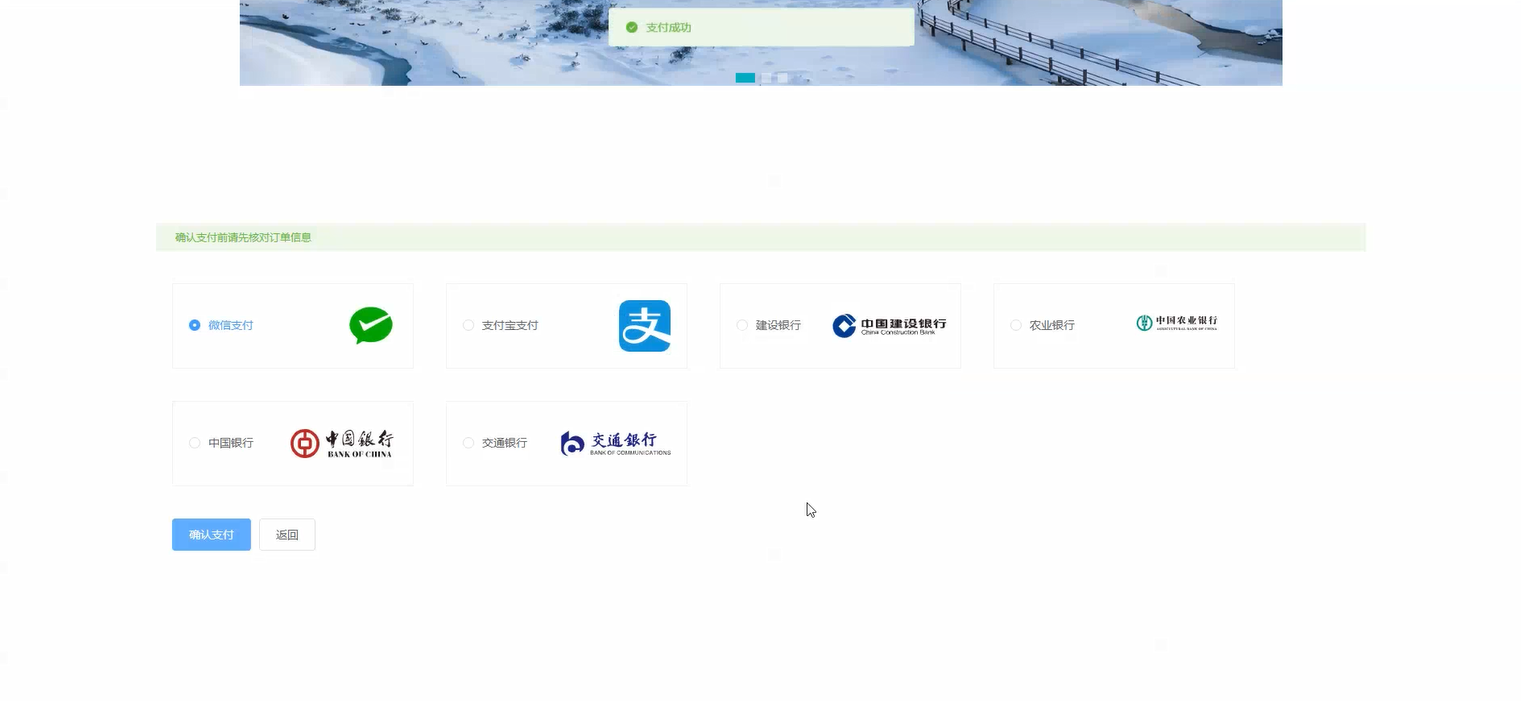Click the 建设银行 label text
Image resolution: width=1521 pixels, height=701 pixels.
[x=778, y=325]
